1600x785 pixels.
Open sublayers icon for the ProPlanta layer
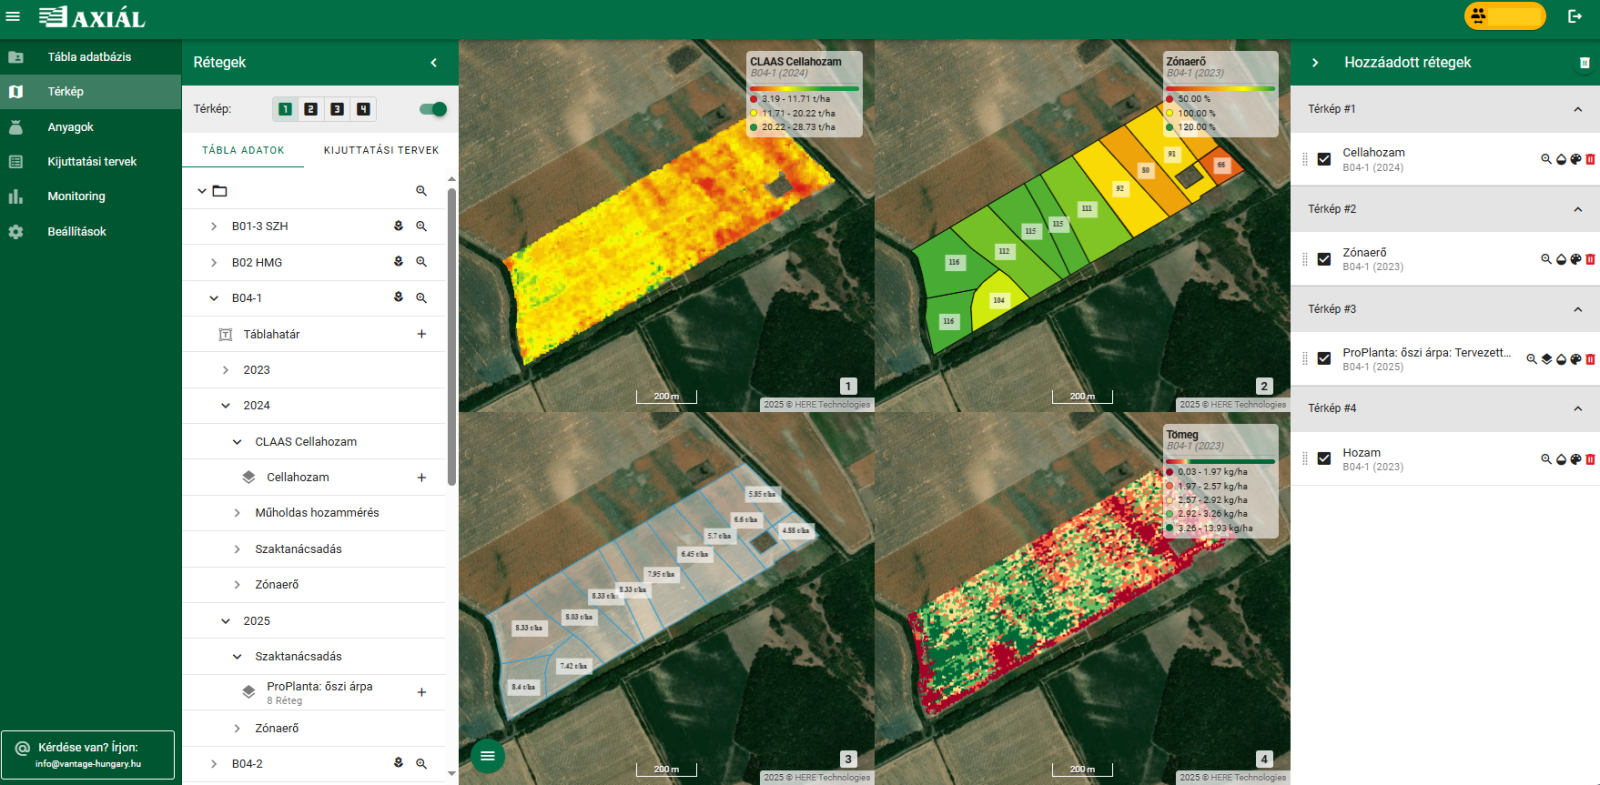point(1546,359)
